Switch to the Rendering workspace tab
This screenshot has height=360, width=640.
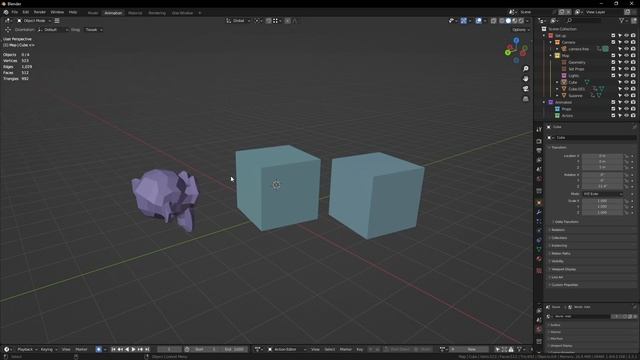coord(157,13)
